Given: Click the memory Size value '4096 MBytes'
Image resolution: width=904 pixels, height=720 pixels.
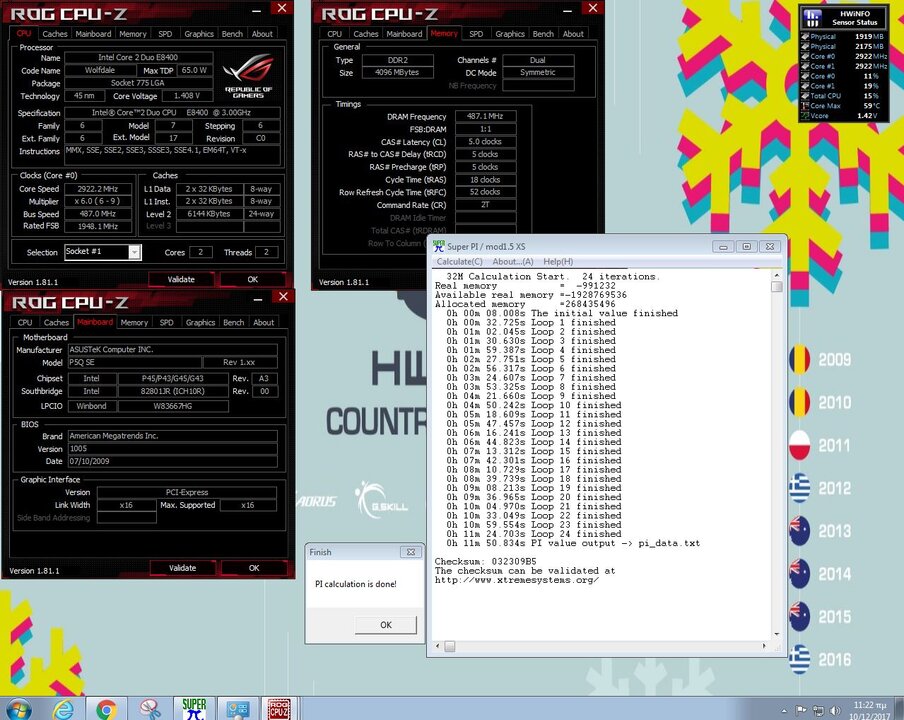Looking at the screenshot, I should coord(397,73).
